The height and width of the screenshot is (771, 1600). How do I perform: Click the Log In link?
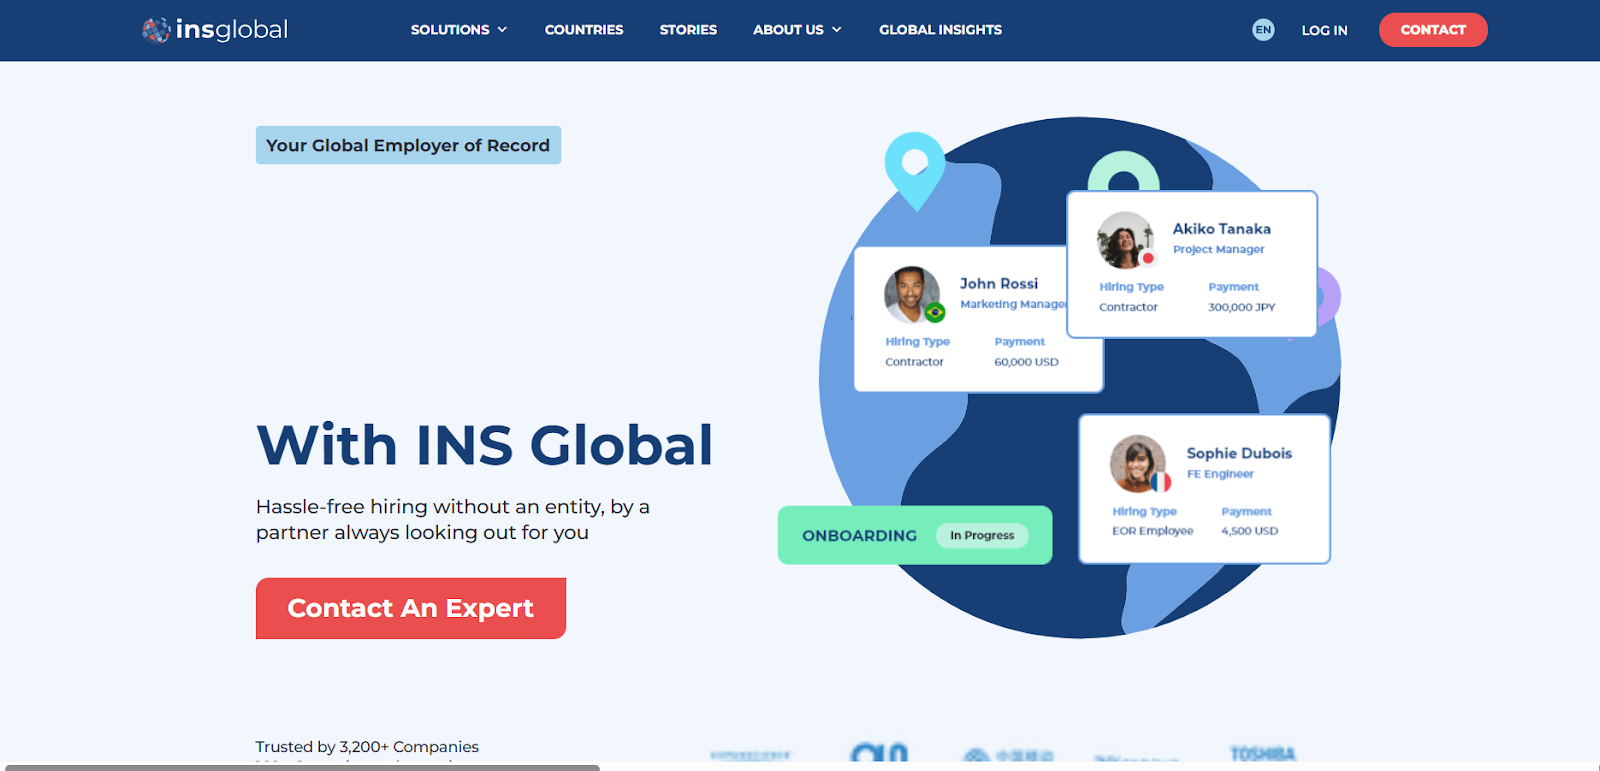pyautogui.click(x=1324, y=30)
